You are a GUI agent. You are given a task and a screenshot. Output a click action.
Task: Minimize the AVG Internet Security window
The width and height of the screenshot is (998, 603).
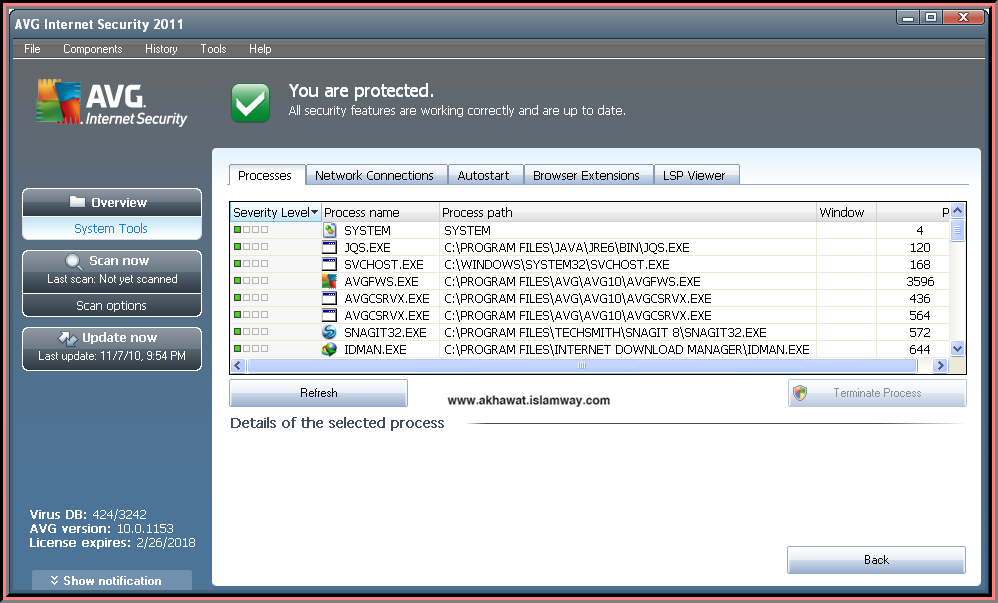coord(908,18)
